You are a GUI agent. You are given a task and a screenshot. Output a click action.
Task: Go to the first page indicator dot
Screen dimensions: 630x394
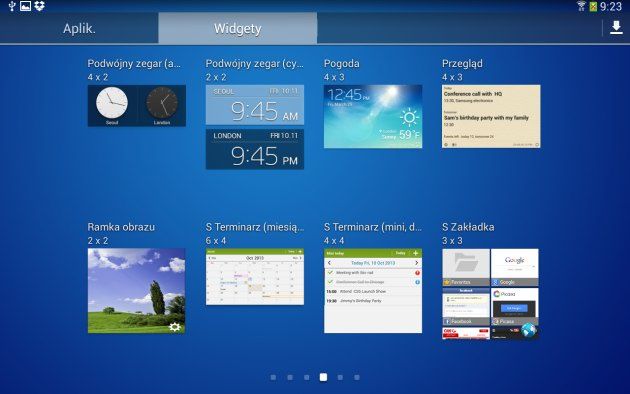coord(273,377)
